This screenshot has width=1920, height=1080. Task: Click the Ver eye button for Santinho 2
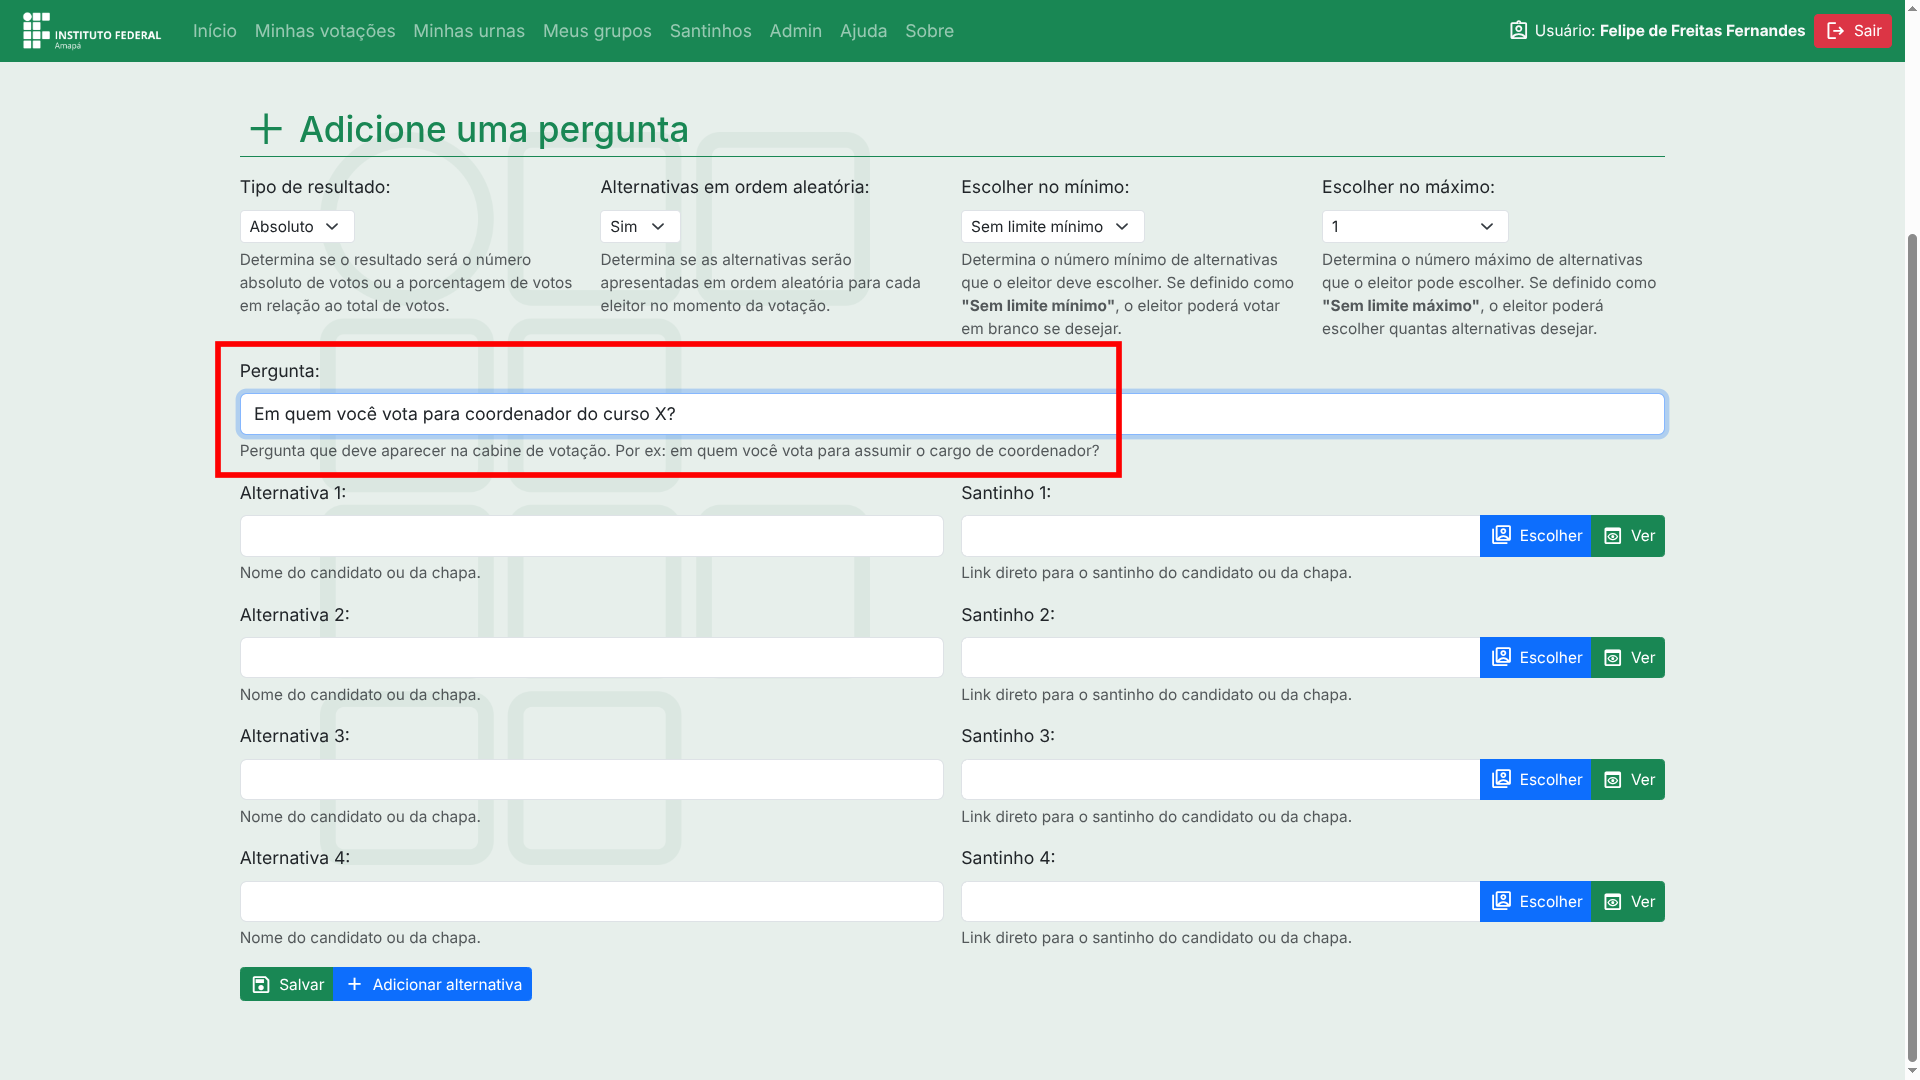click(x=1628, y=658)
